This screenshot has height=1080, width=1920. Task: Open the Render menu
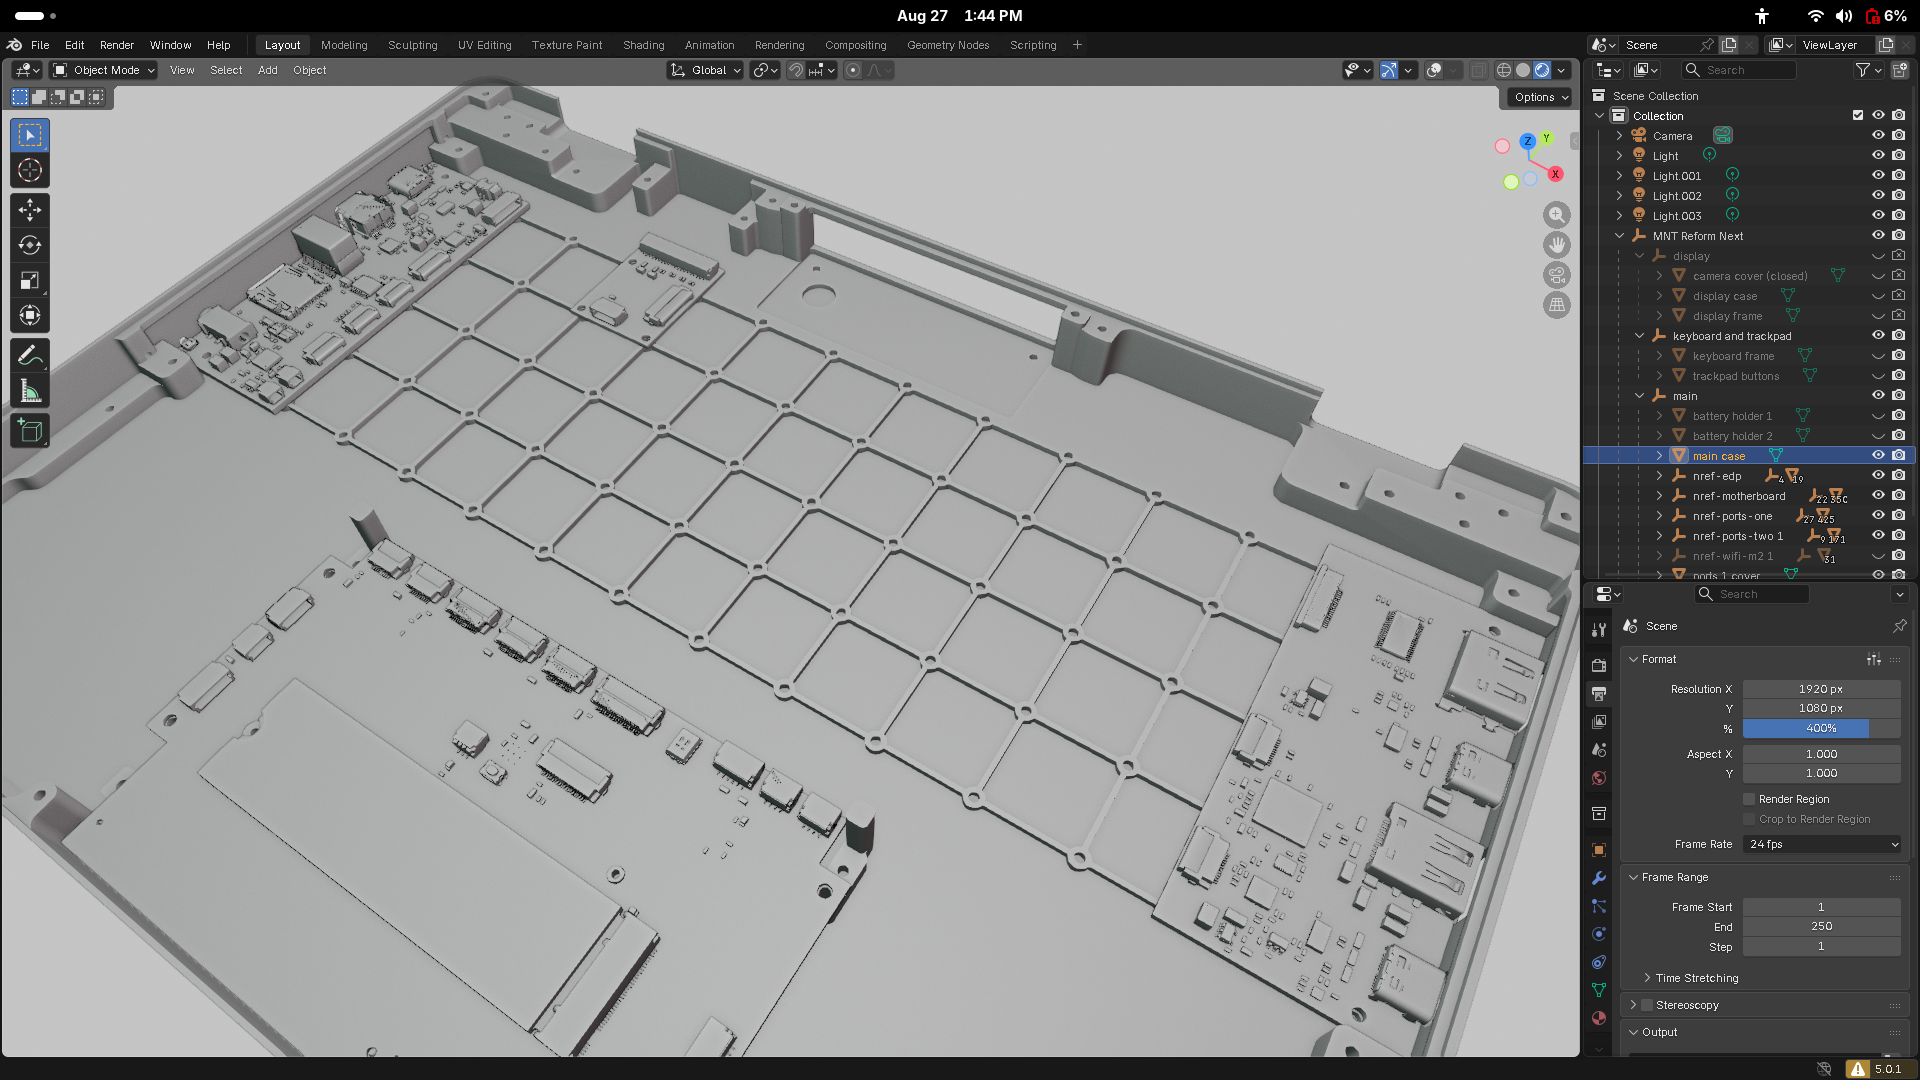(x=117, y=45)
